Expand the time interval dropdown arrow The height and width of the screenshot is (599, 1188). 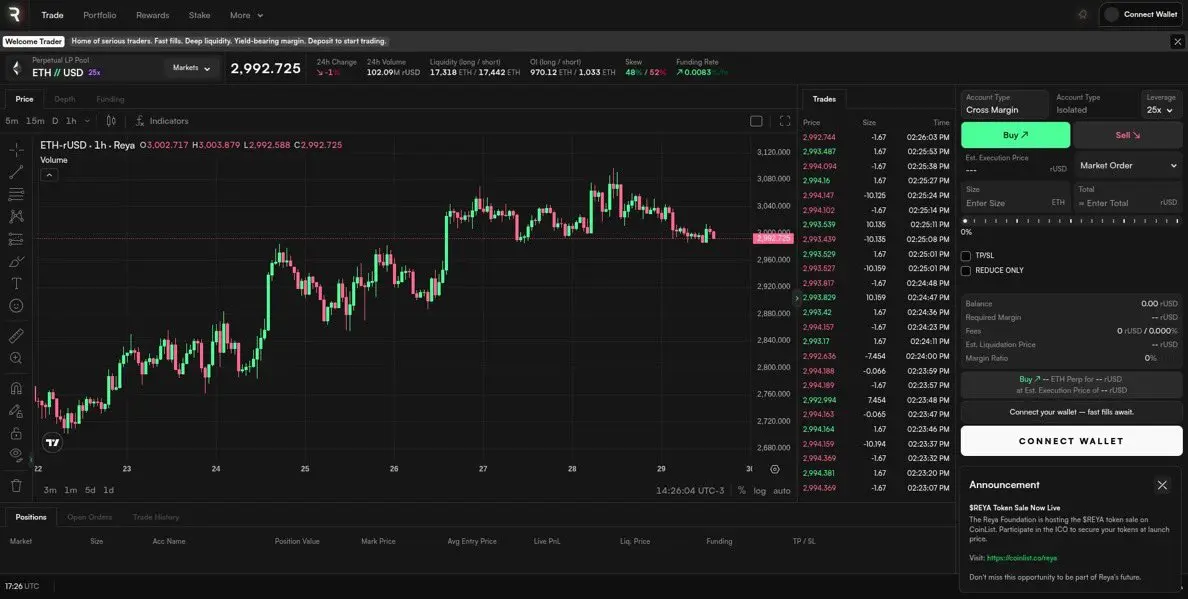[x=87, y=121]
